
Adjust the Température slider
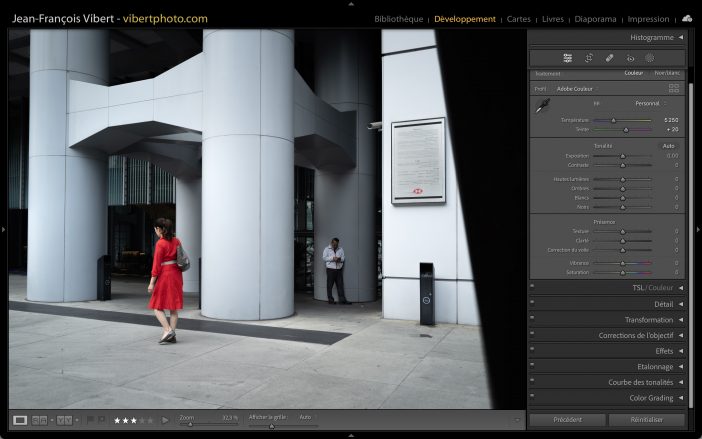613,120
